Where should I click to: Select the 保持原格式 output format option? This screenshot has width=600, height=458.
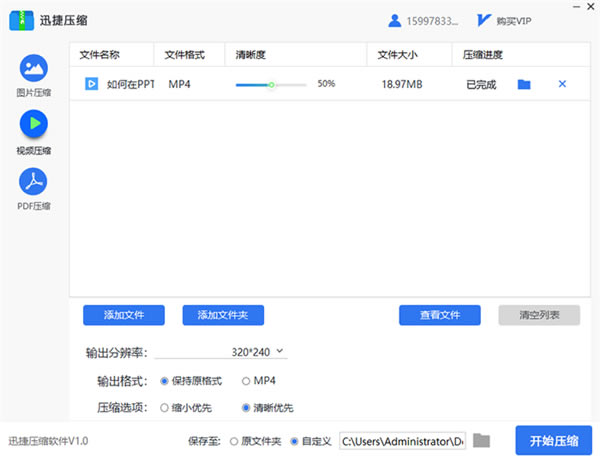tap(165, 381)
